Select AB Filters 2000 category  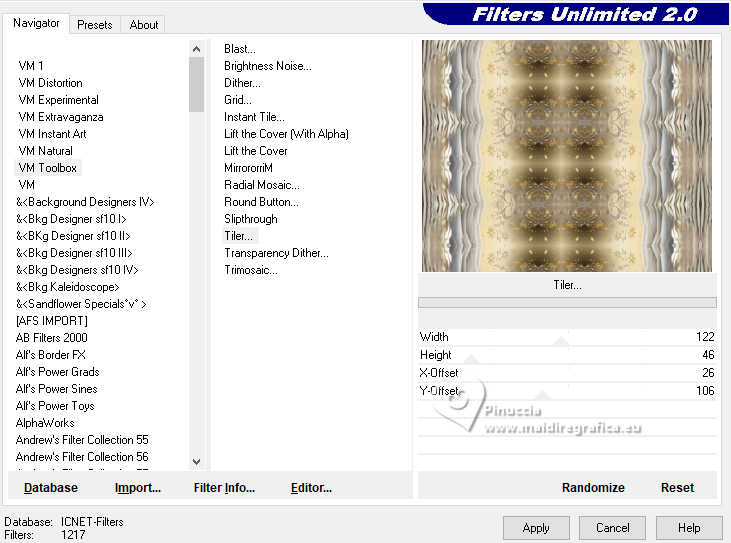(x=51, y=338)
